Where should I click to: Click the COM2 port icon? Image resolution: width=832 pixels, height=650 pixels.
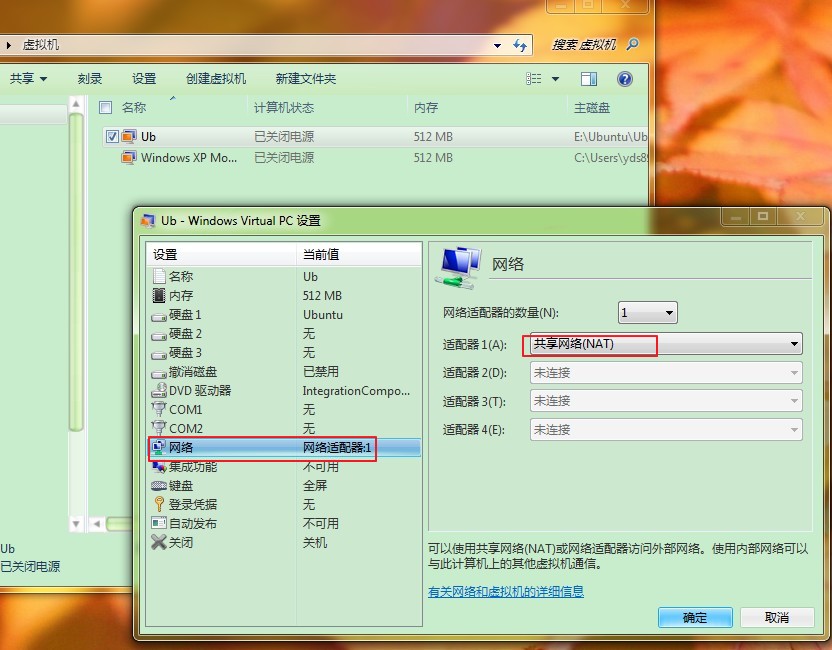[159, 428]
